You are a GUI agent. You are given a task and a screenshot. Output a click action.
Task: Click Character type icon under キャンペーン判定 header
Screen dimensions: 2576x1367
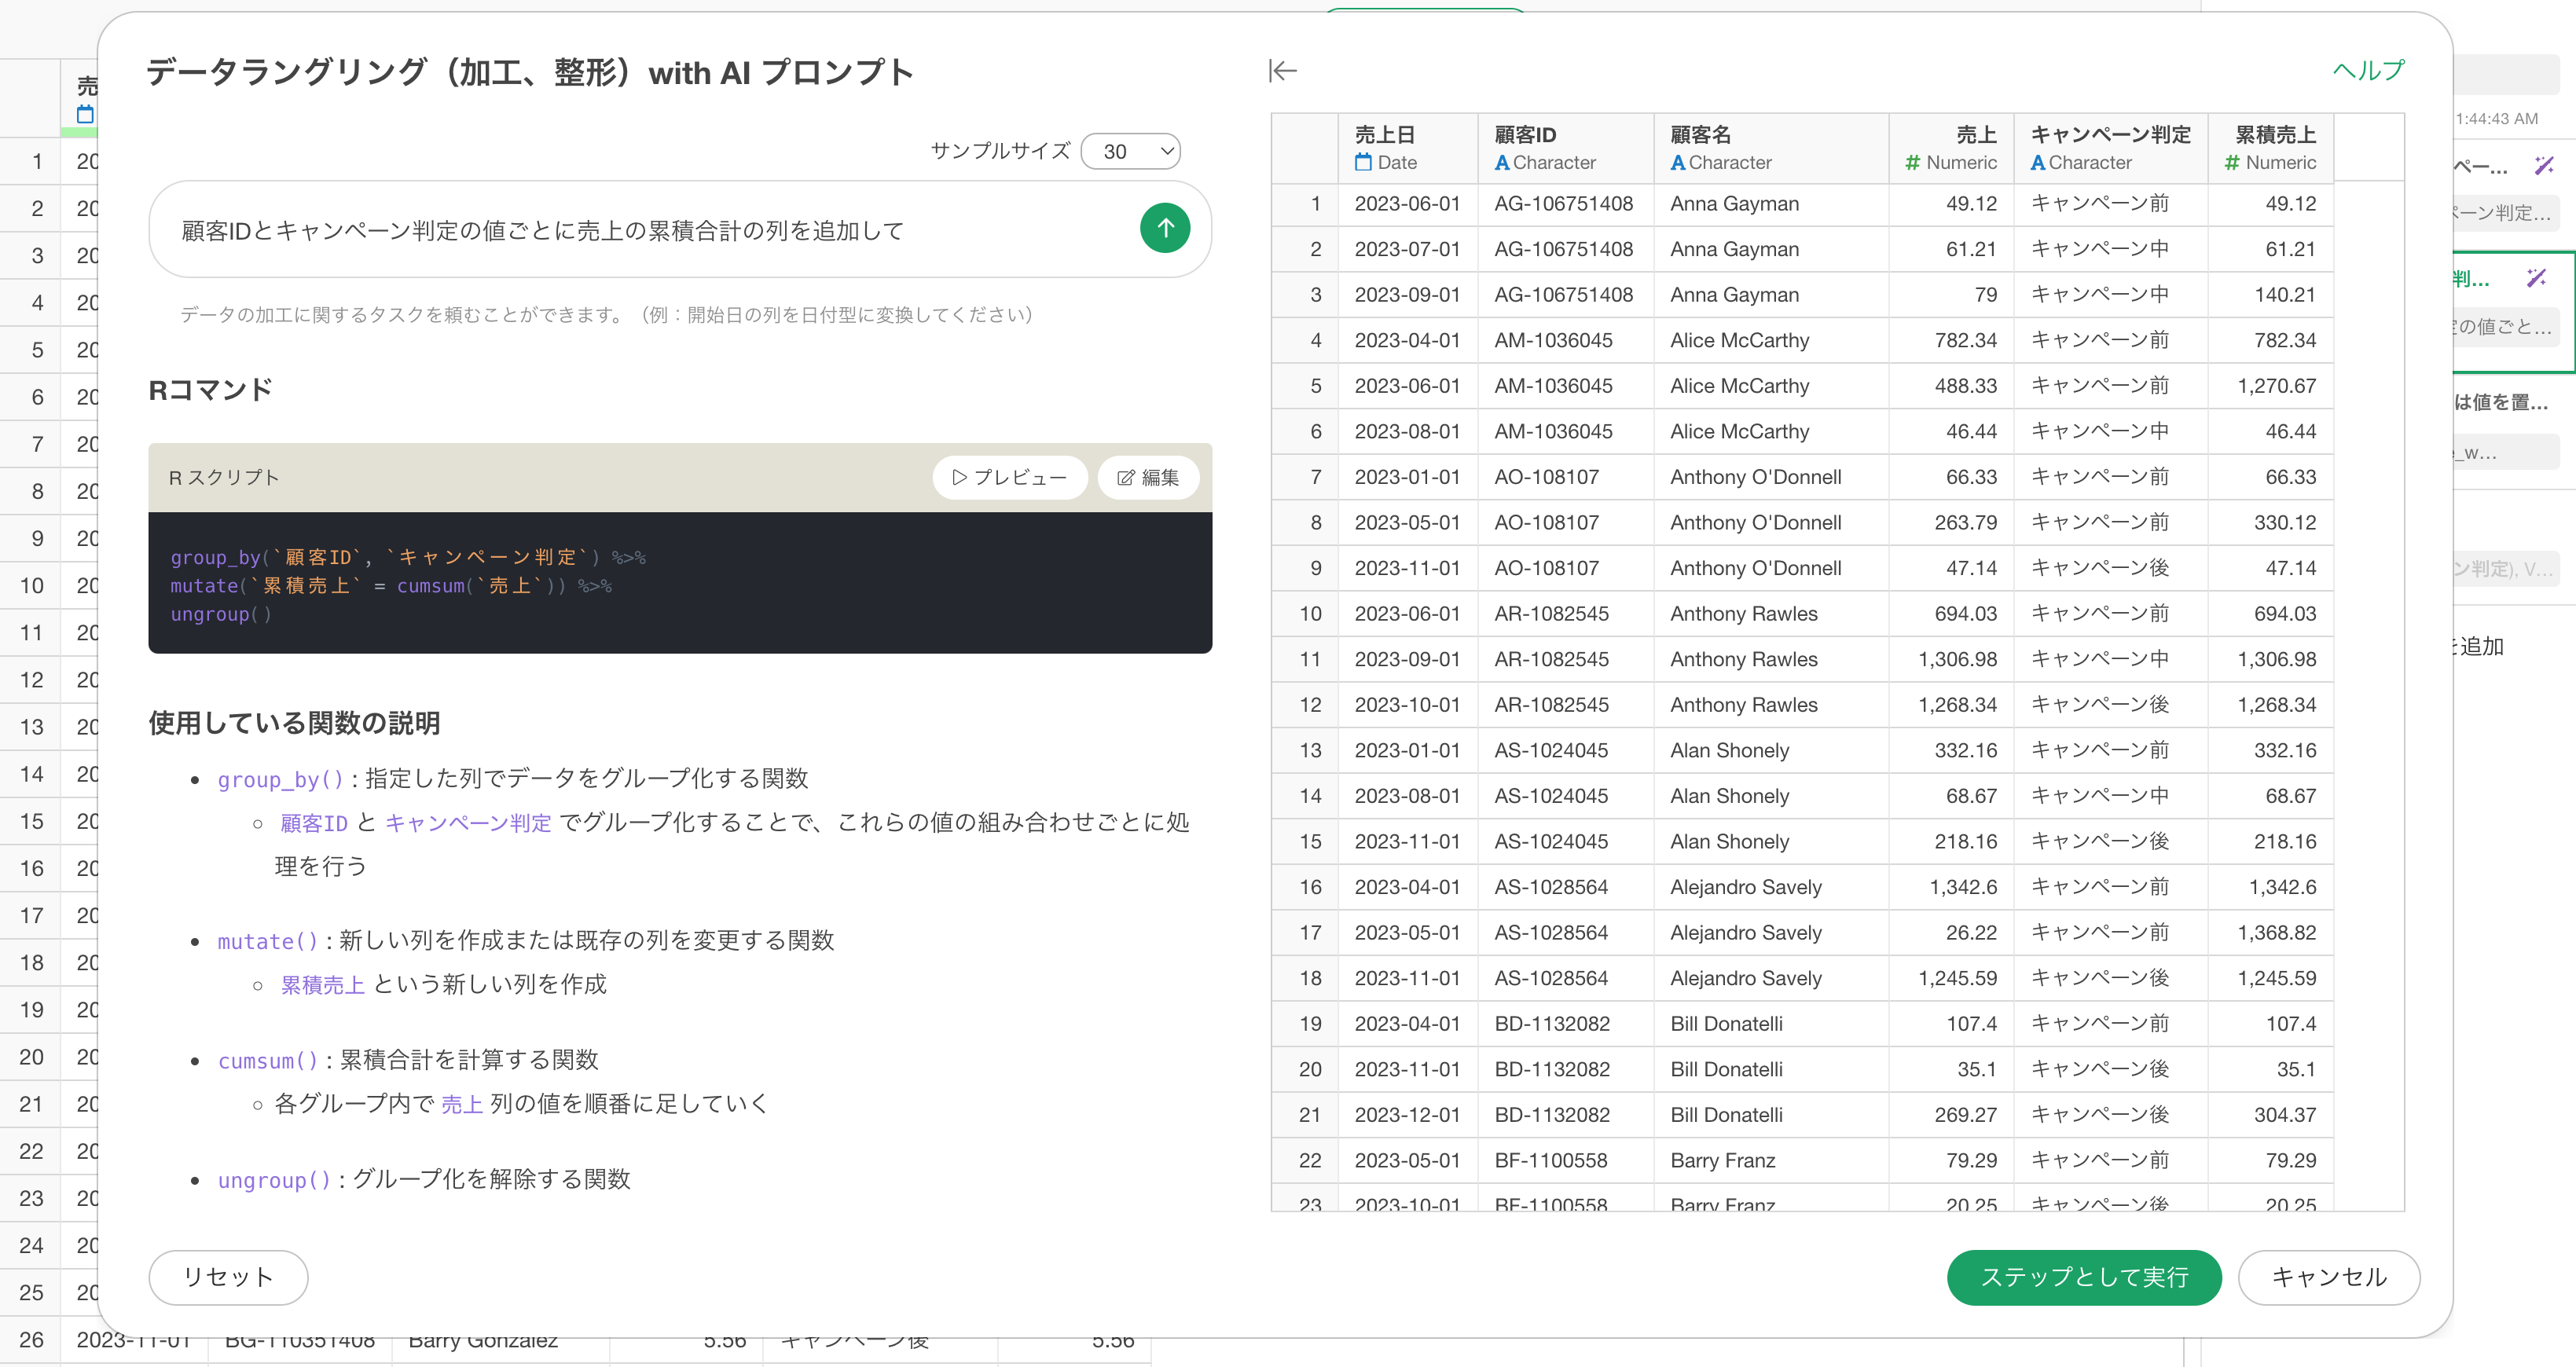(2038, 162)
